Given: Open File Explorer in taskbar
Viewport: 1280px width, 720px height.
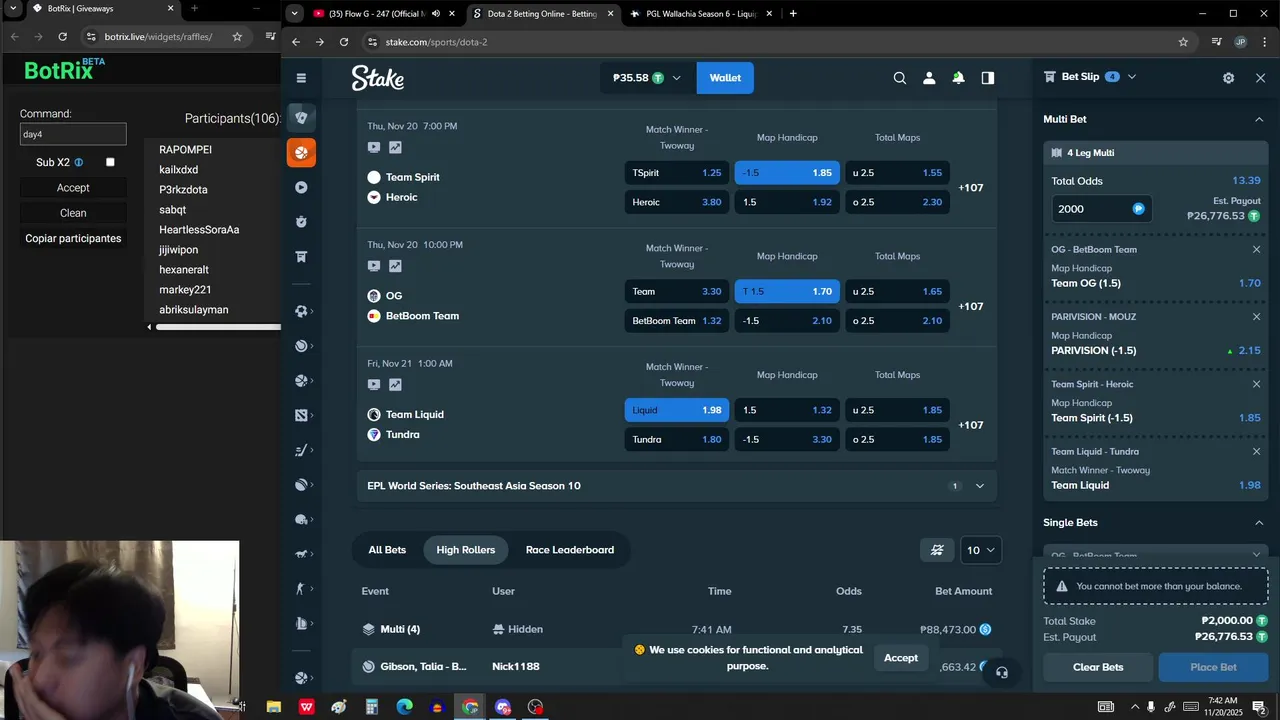Looking at the screenshot, I should (273, 707).
